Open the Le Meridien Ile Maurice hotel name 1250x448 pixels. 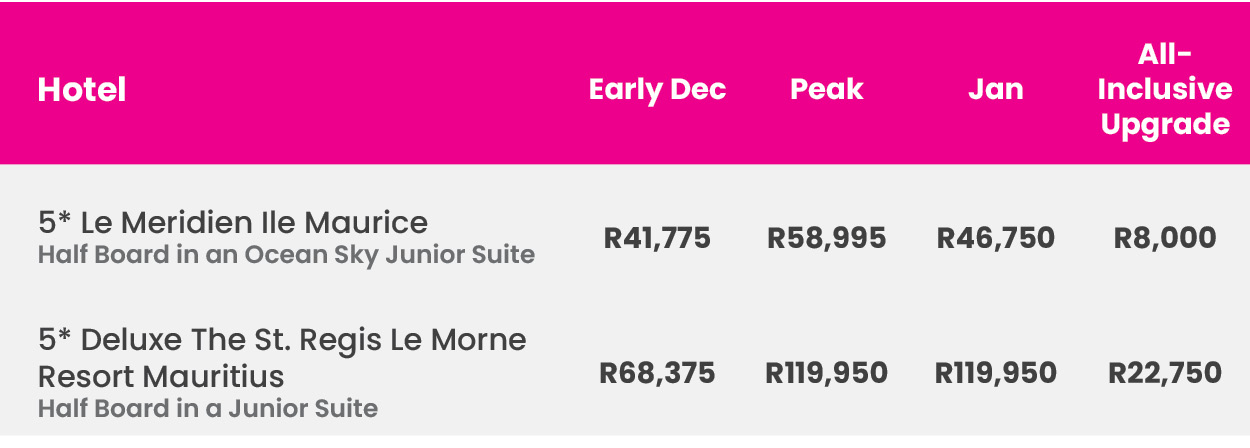[x=254, y=222]
